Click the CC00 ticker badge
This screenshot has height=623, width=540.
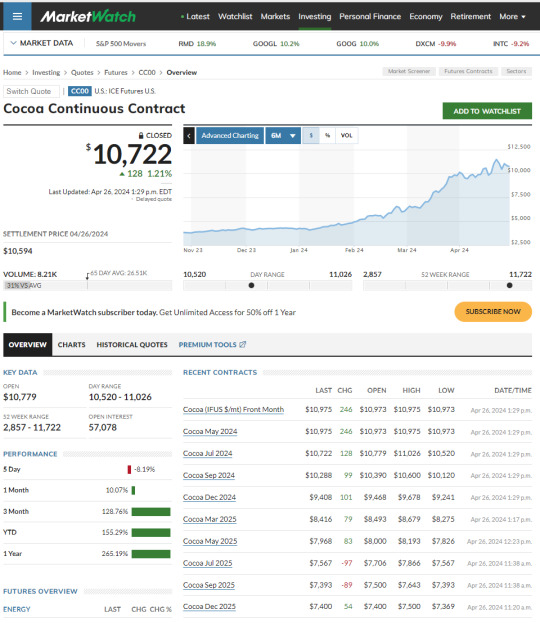pos(79,91)
